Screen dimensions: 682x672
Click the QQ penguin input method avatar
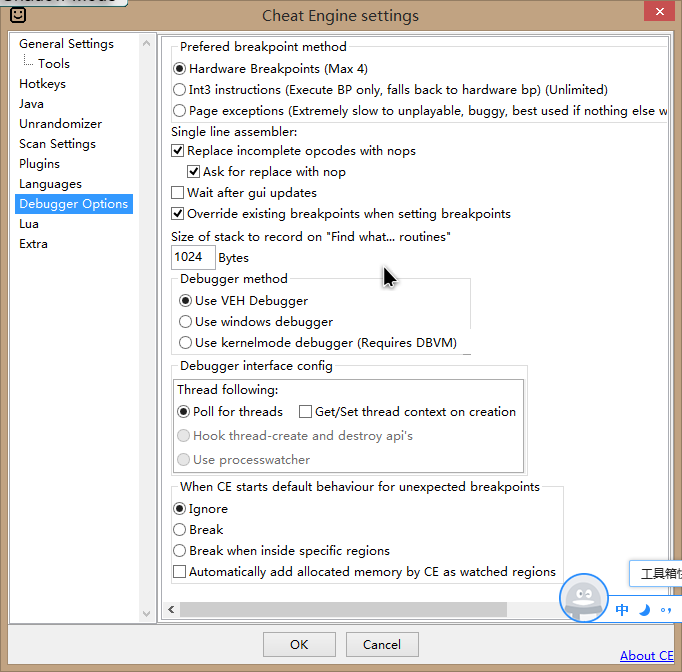tap(583, 598)
